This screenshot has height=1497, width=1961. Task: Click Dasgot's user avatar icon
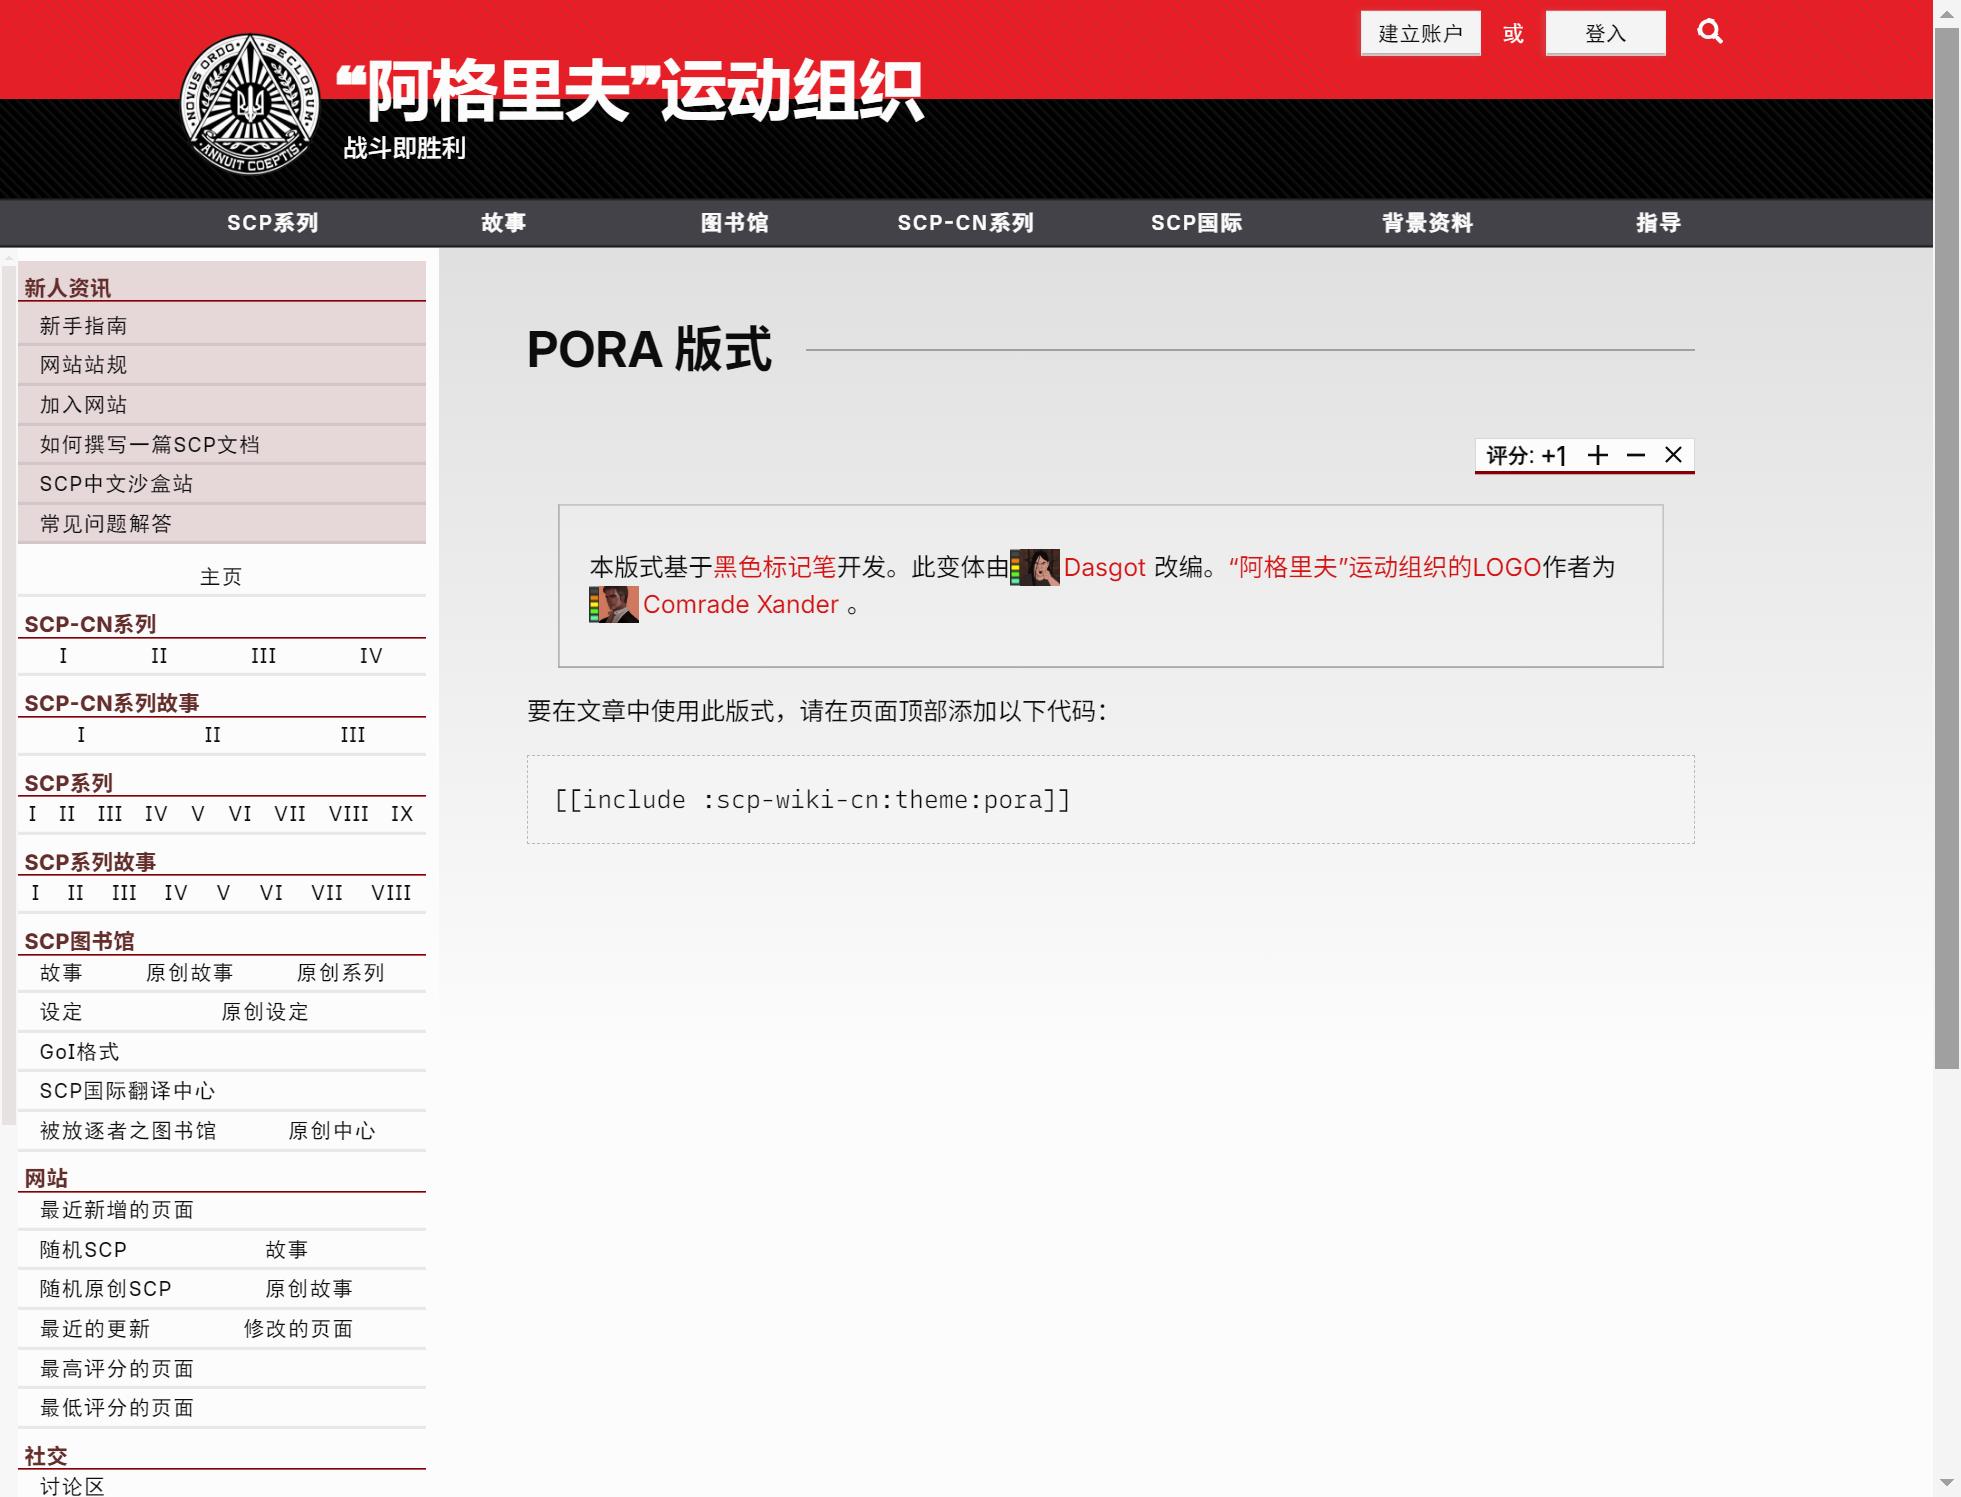click(x=1036, y=567)
